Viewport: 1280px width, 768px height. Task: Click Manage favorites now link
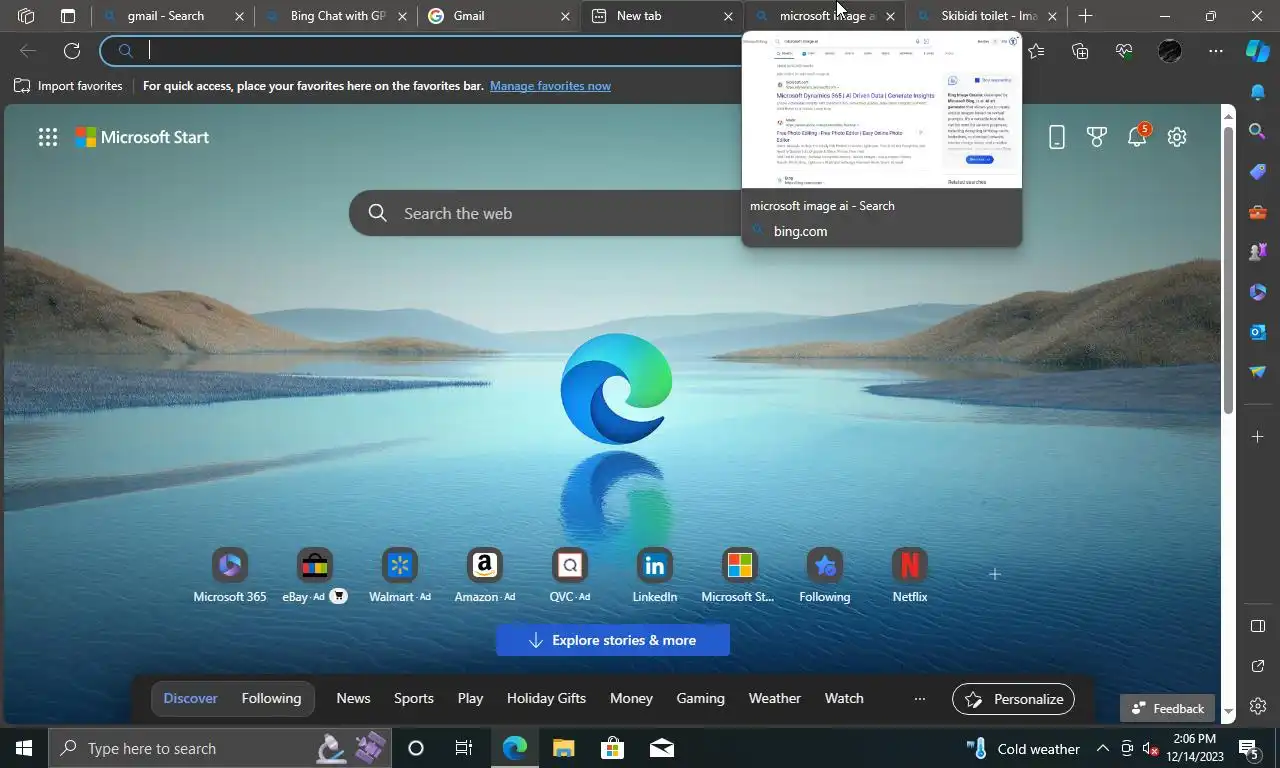click(550, 86)
